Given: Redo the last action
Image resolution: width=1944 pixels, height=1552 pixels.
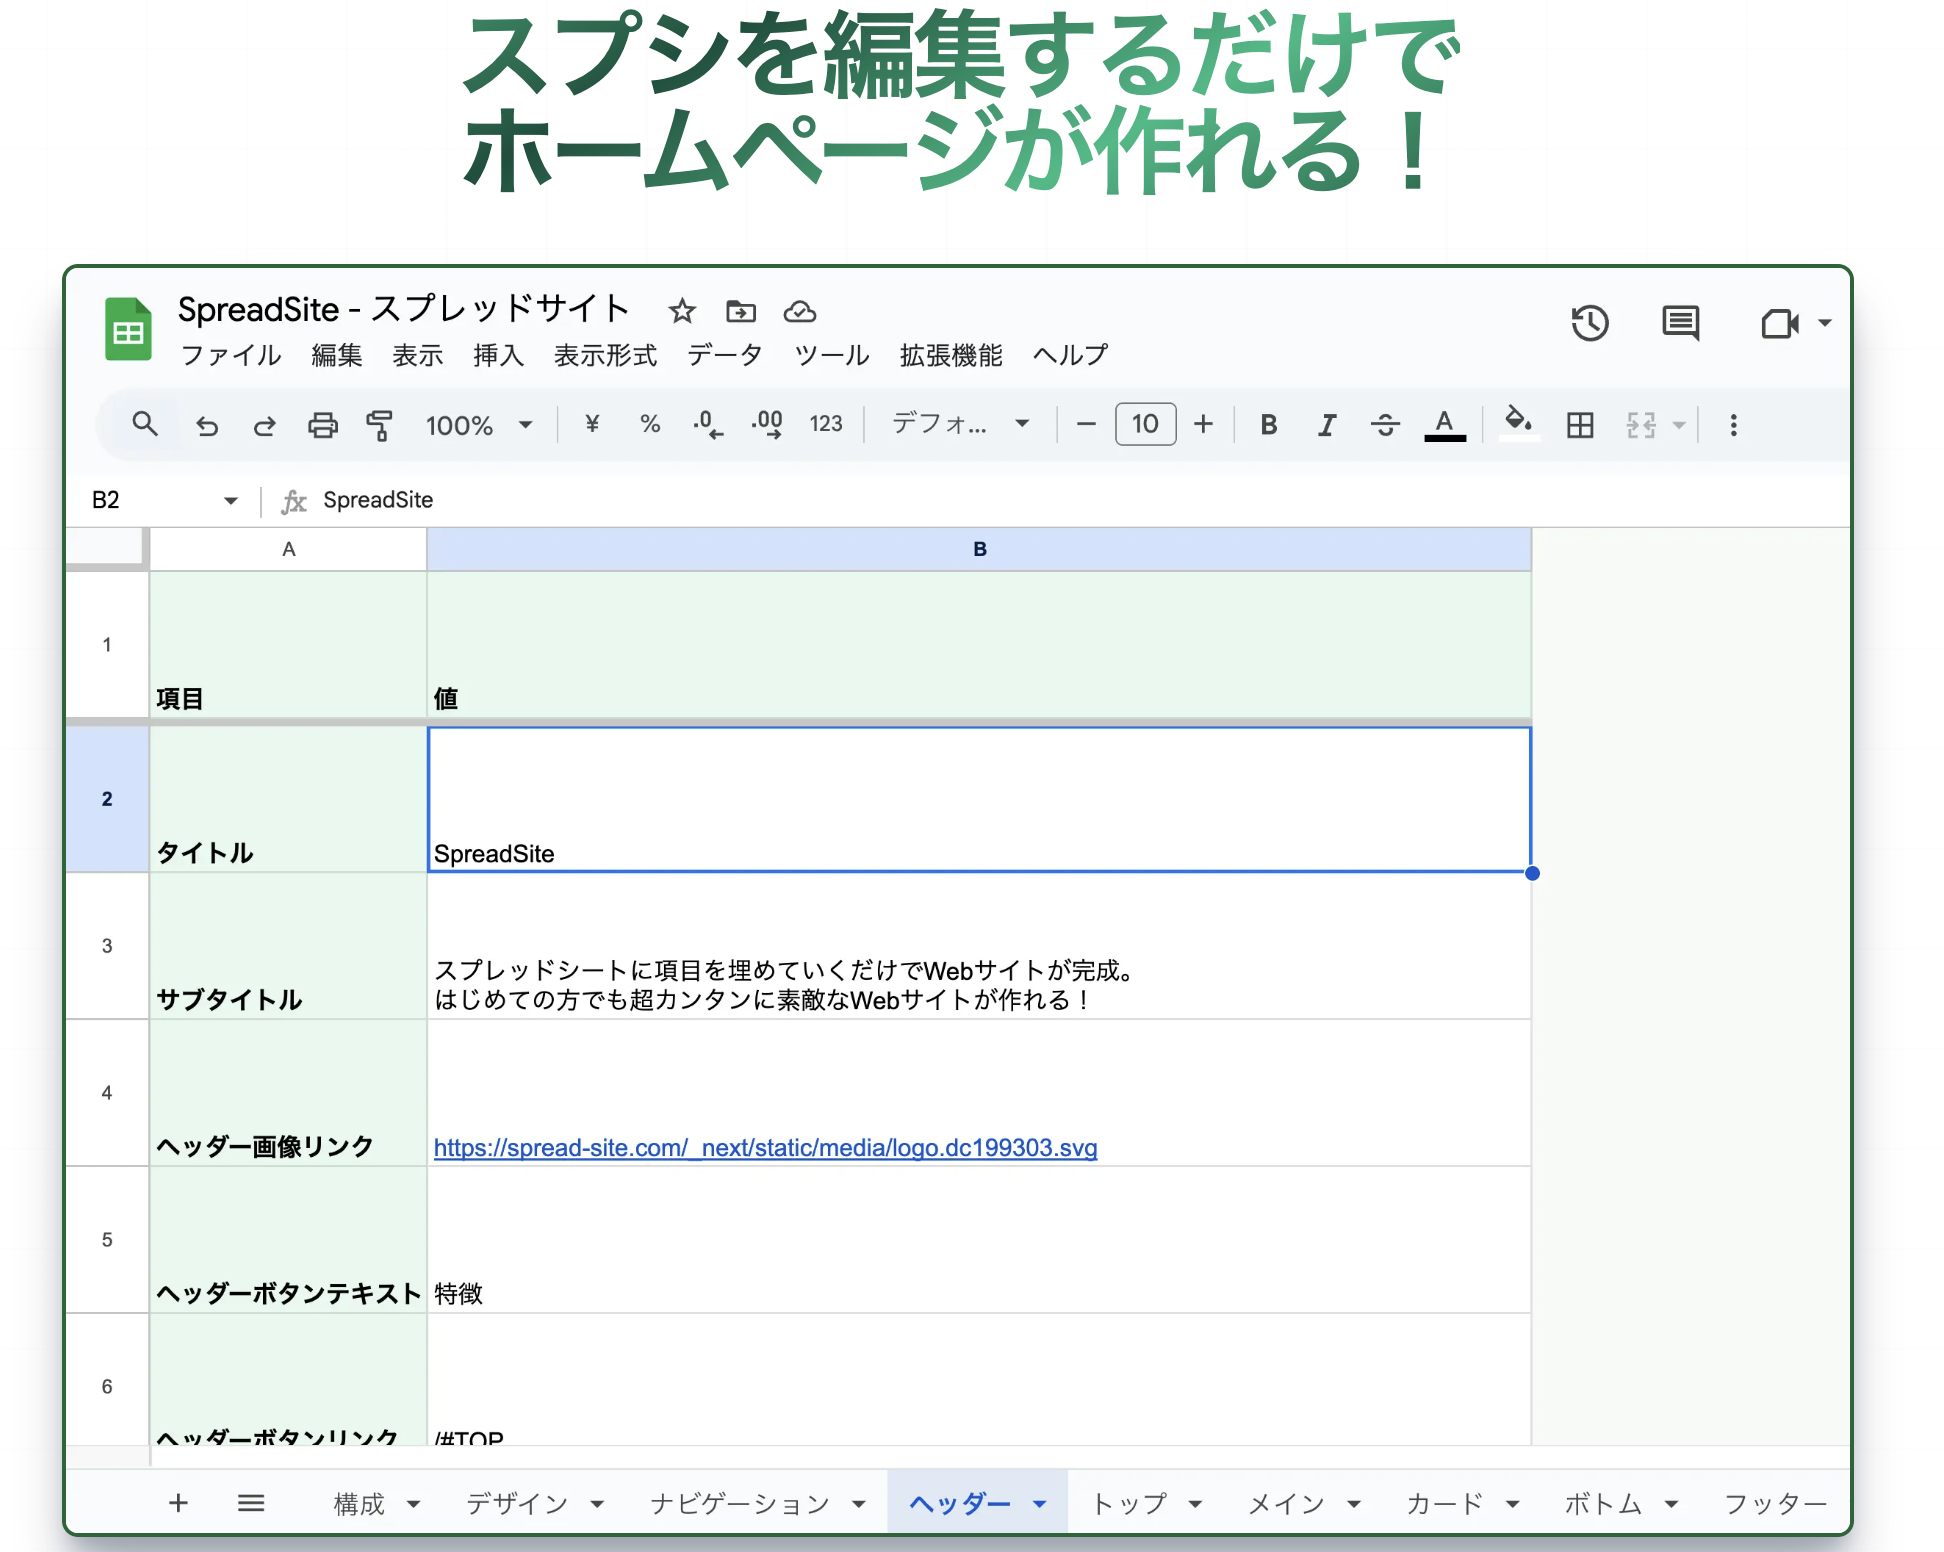Looking at the screenshot, I should [x=264, y=425].
